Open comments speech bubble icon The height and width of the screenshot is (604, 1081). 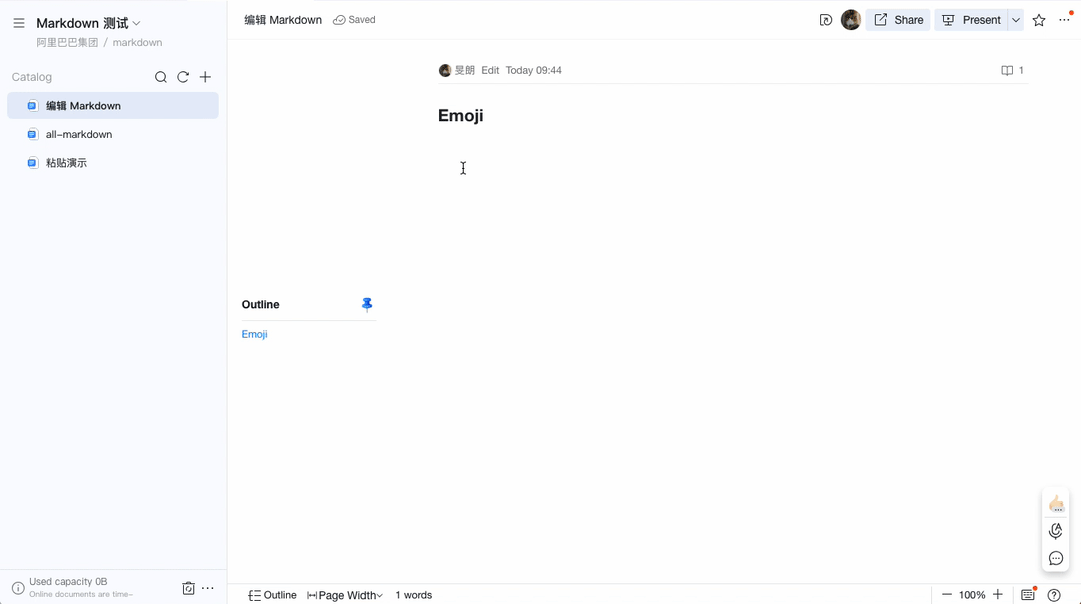(1055, 558)
